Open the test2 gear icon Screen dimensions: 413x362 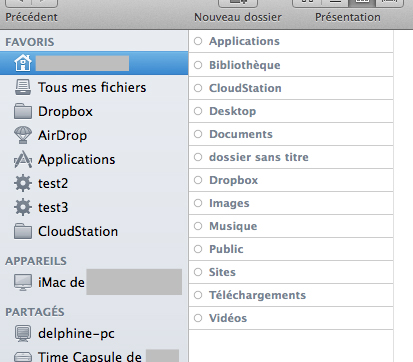click(x=23, y=183)
